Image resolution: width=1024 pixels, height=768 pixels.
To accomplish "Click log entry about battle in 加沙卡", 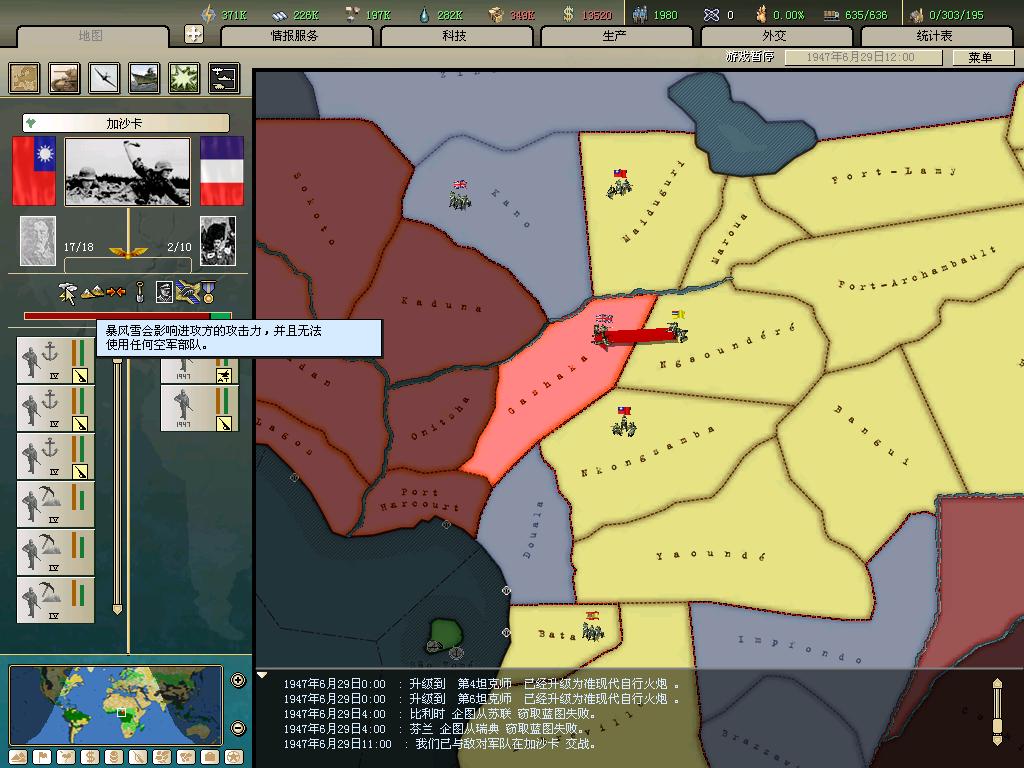I will point(439,744).
